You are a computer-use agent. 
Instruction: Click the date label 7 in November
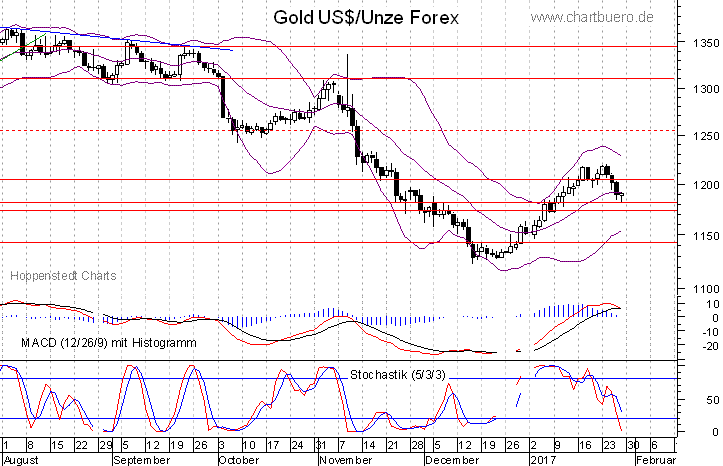(x=342, y=445)
